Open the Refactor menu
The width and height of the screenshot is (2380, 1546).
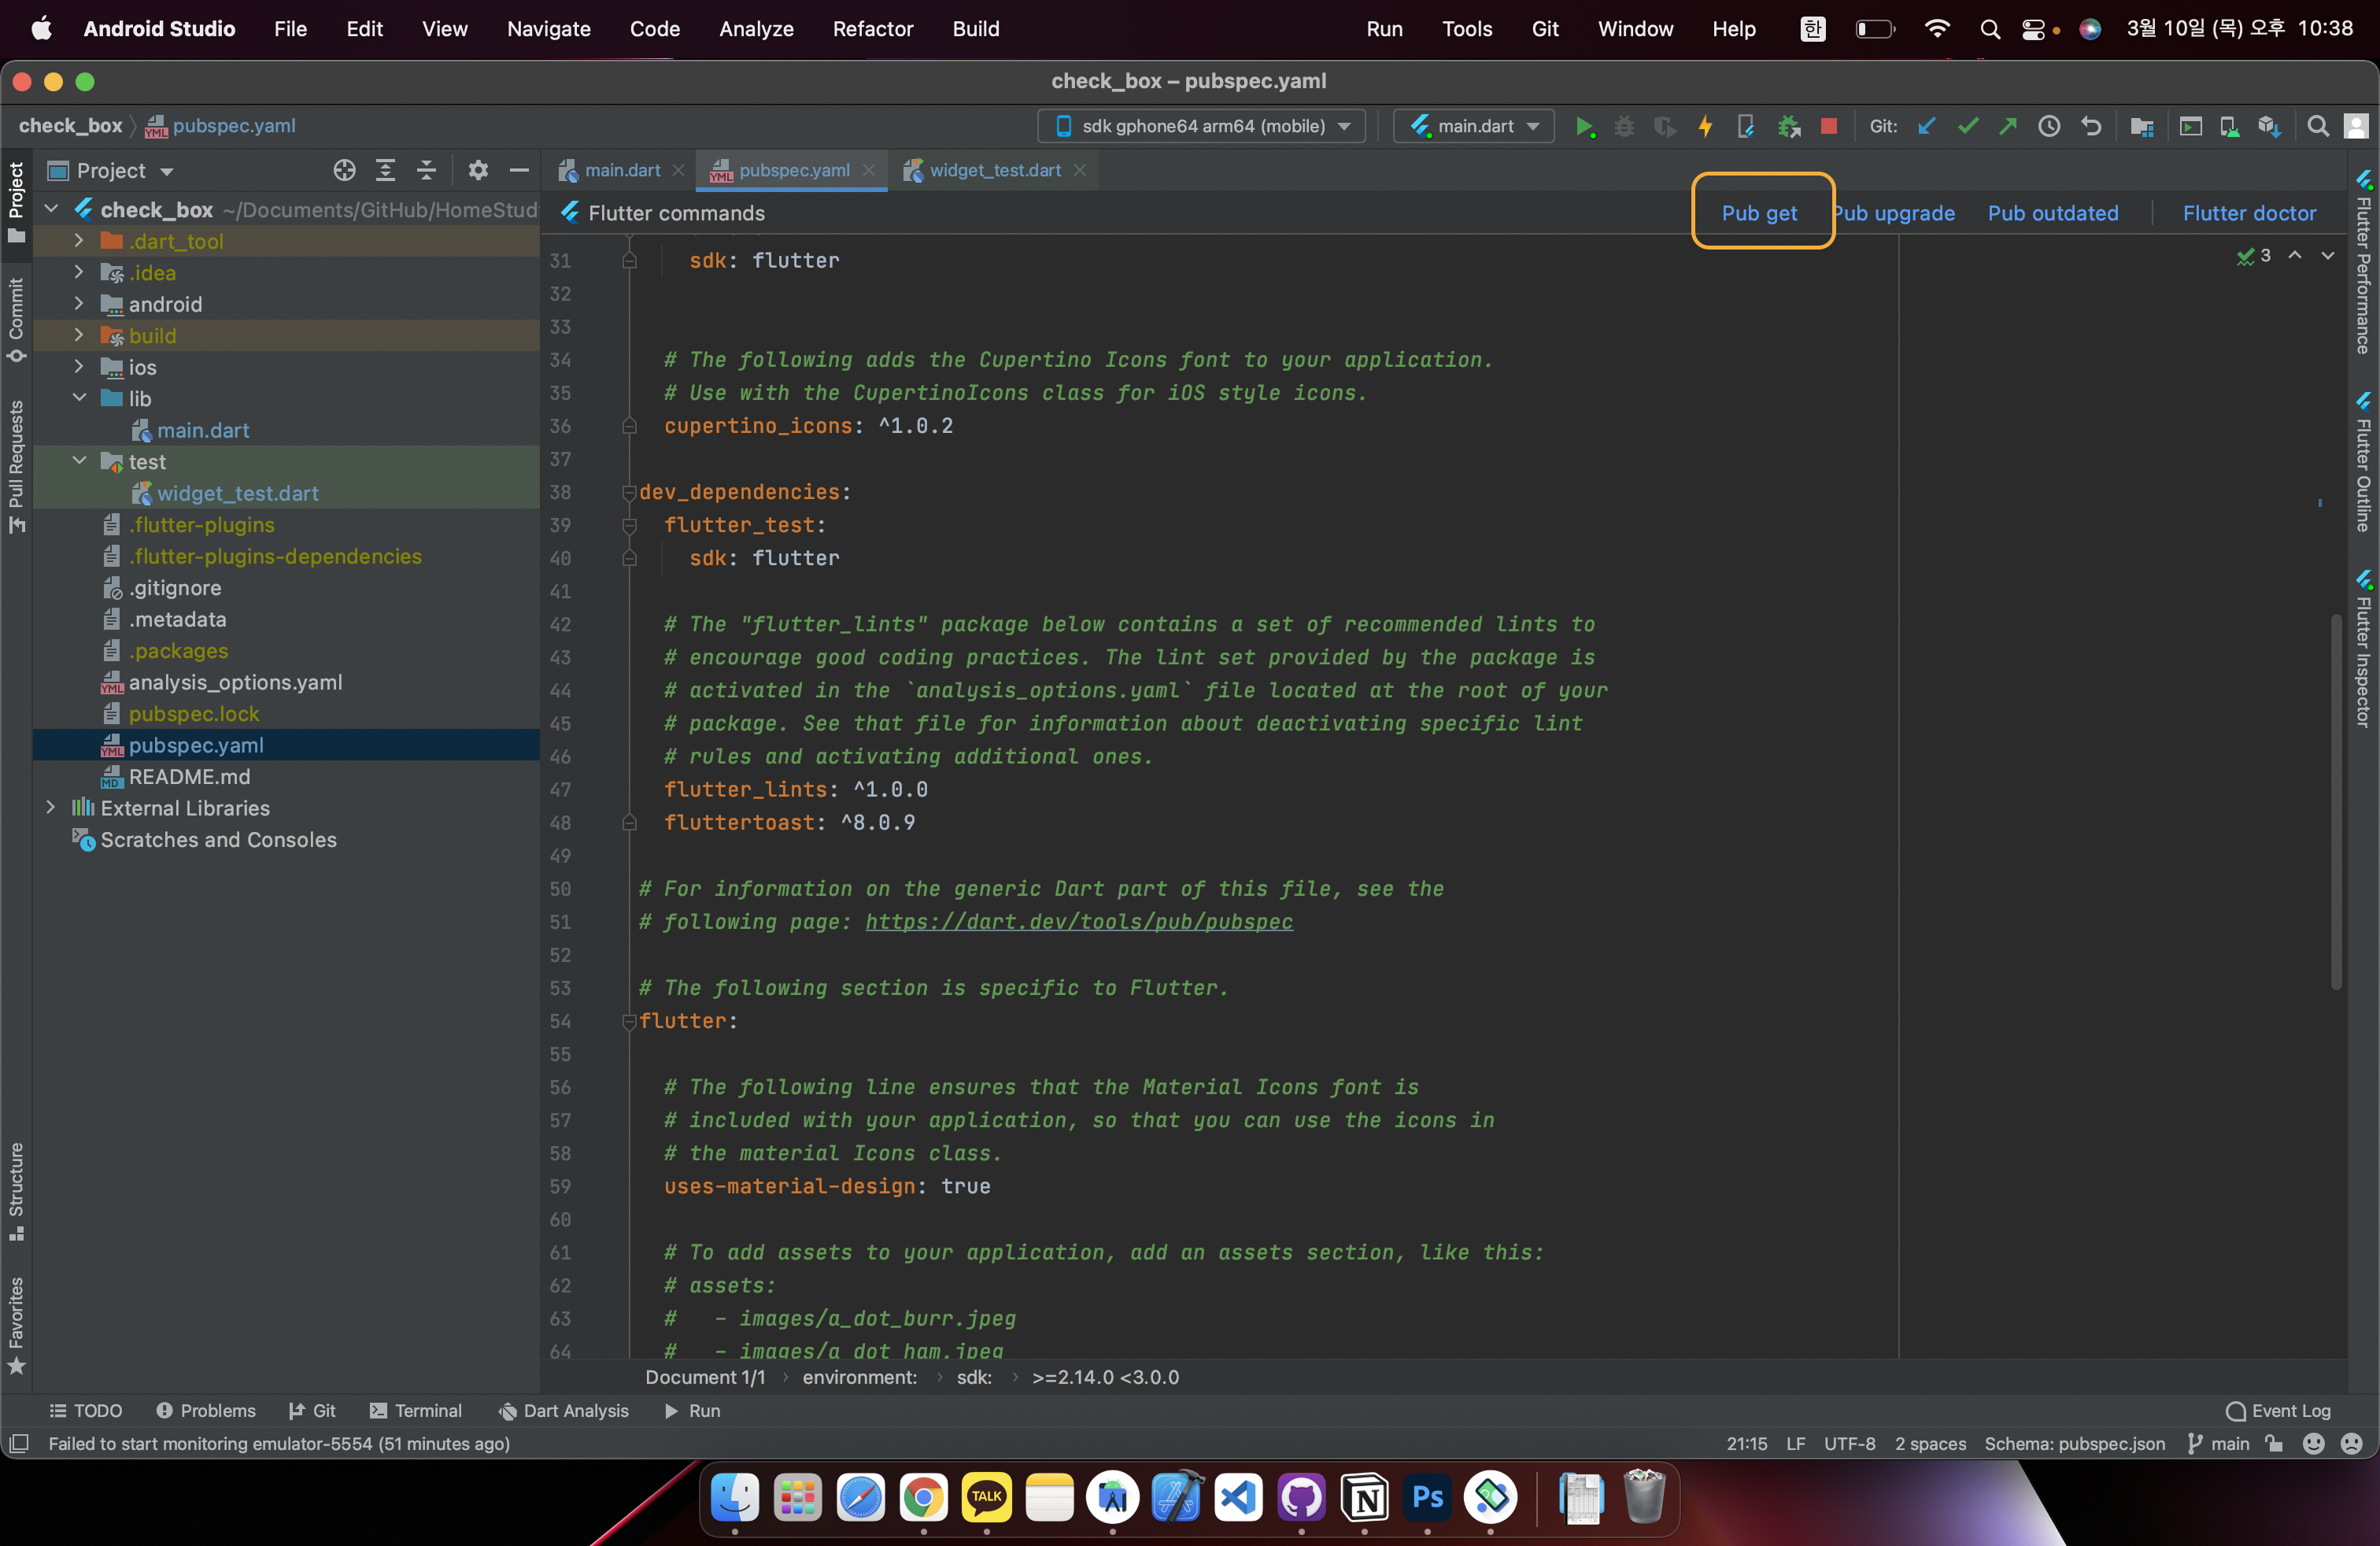point(872,28)
